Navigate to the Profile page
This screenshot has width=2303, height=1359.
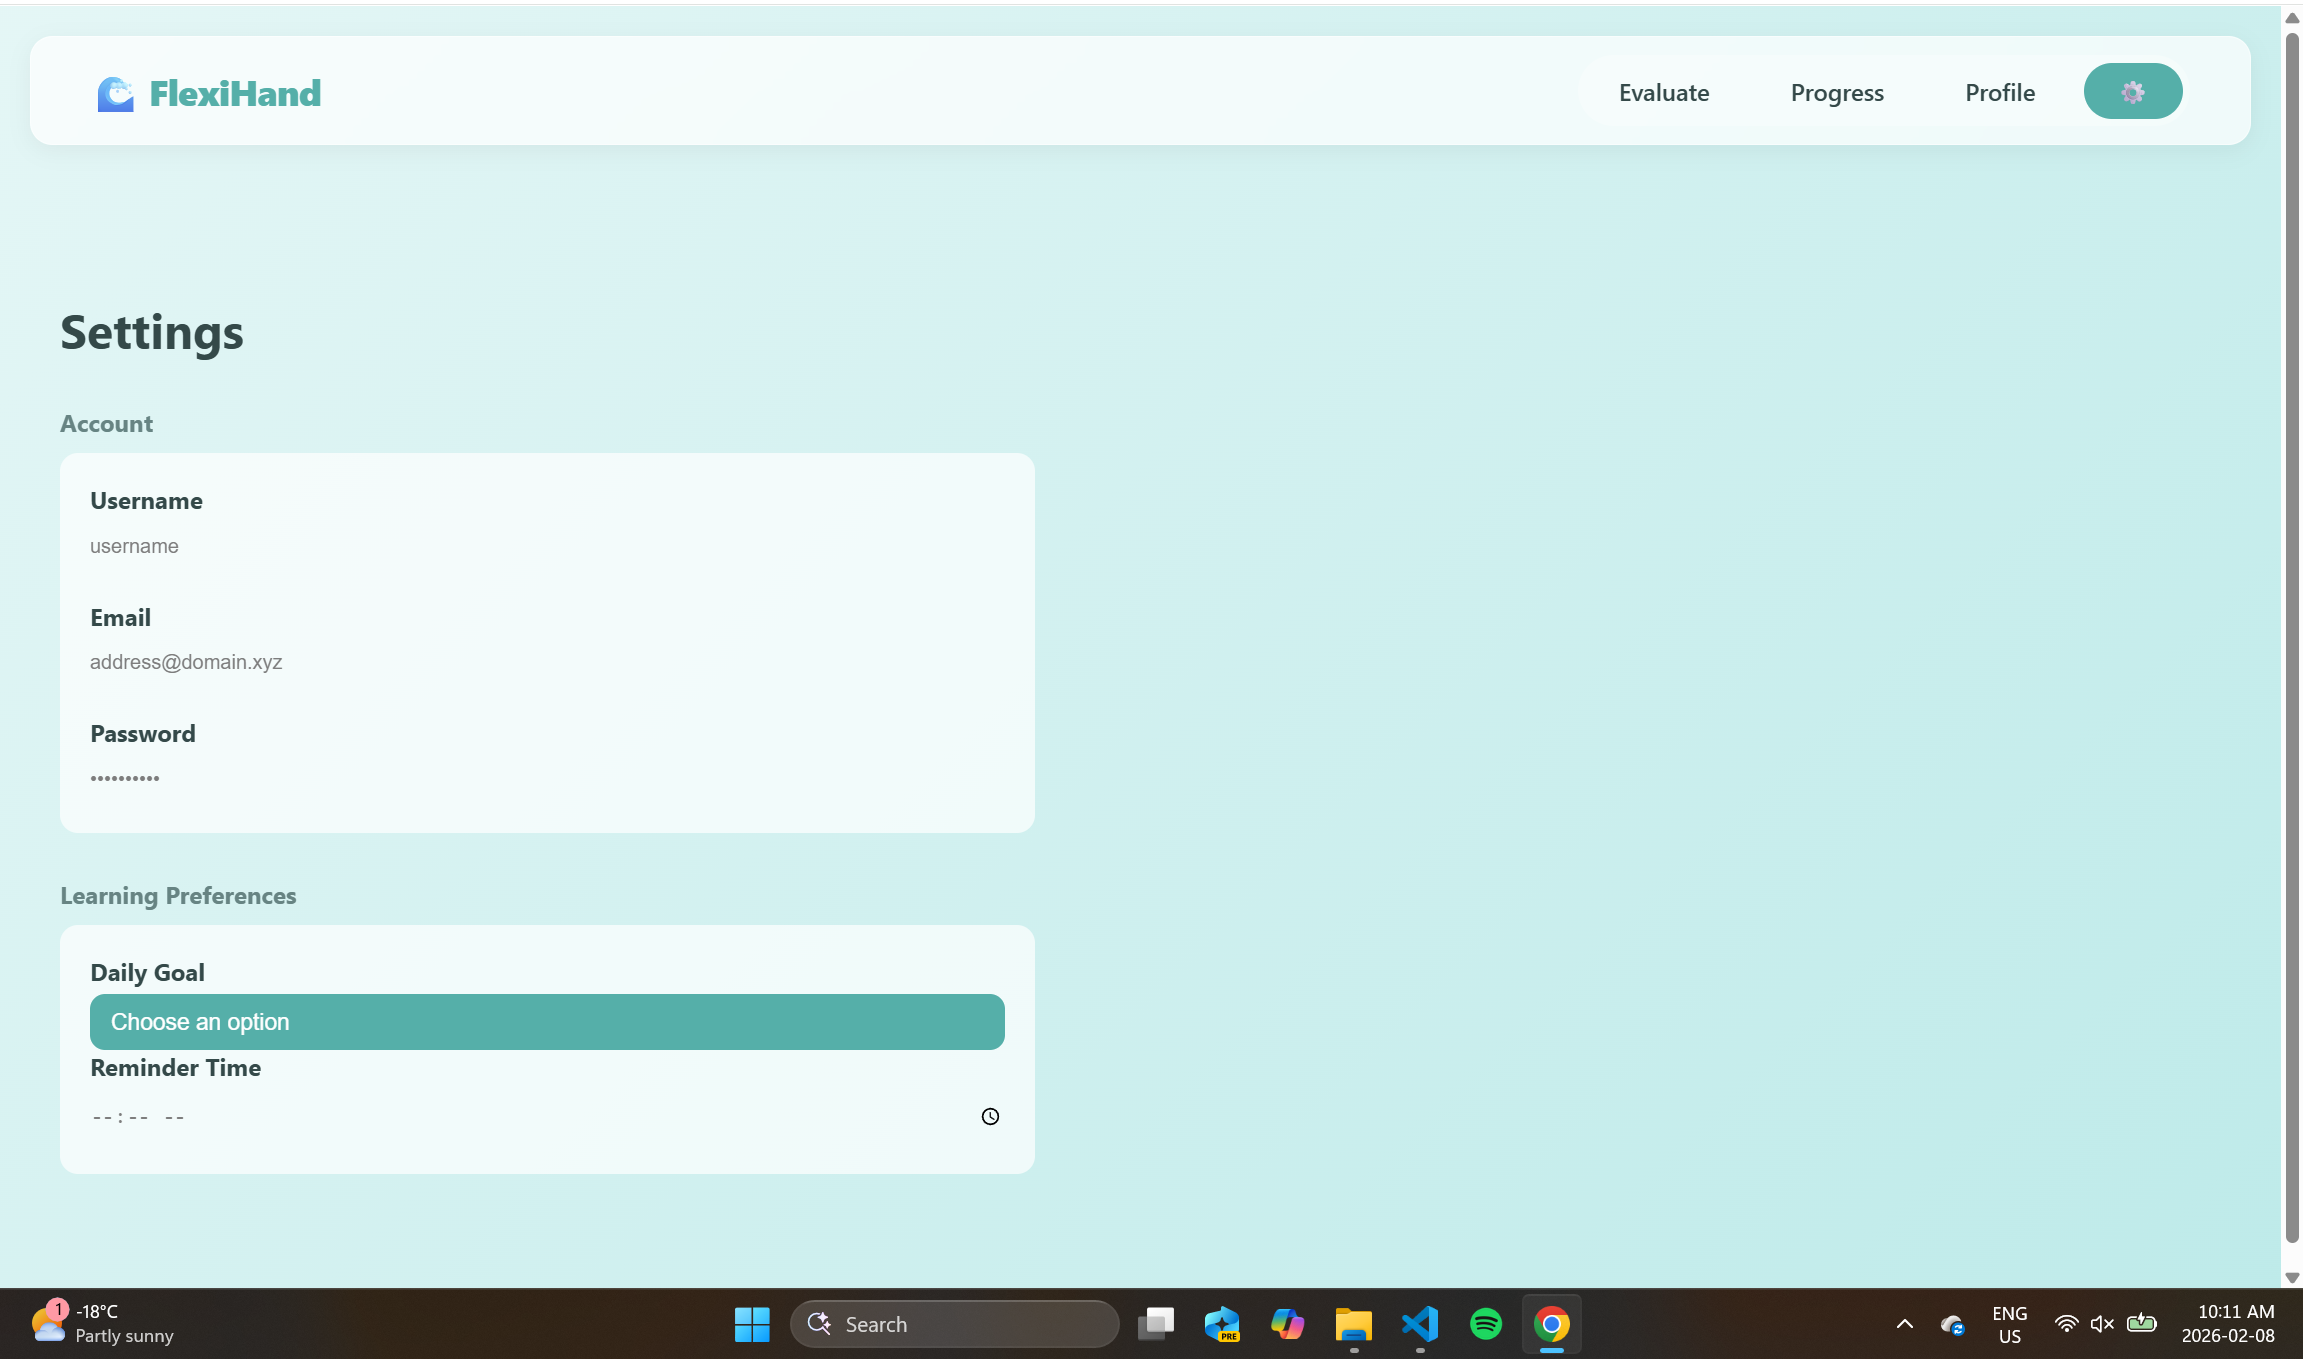click(x=2000, y=93)
